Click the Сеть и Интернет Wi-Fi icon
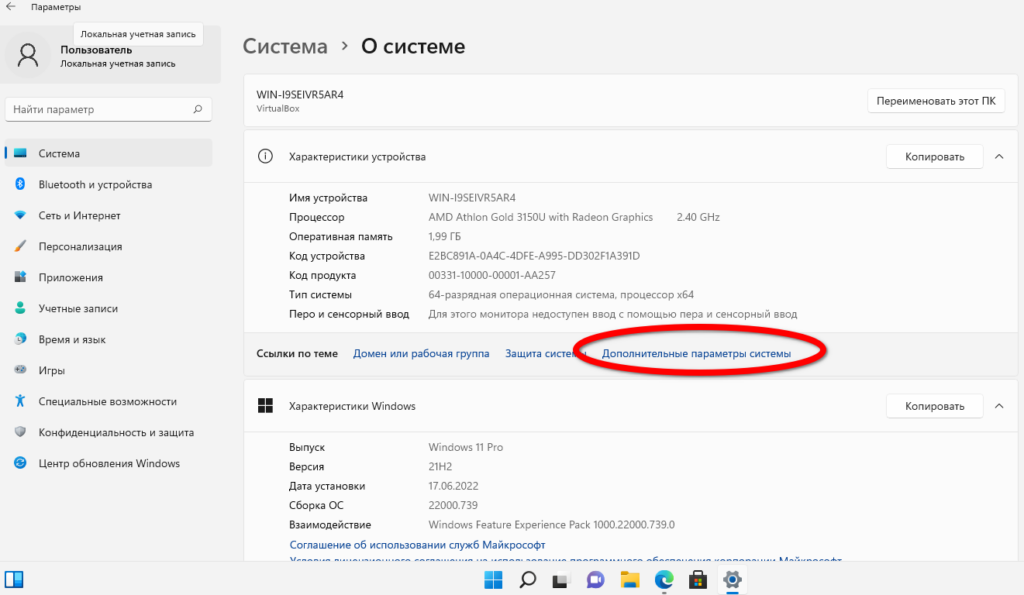This screenshot has height=595, width=1024. pyautogui.click(x=20, y=214)
